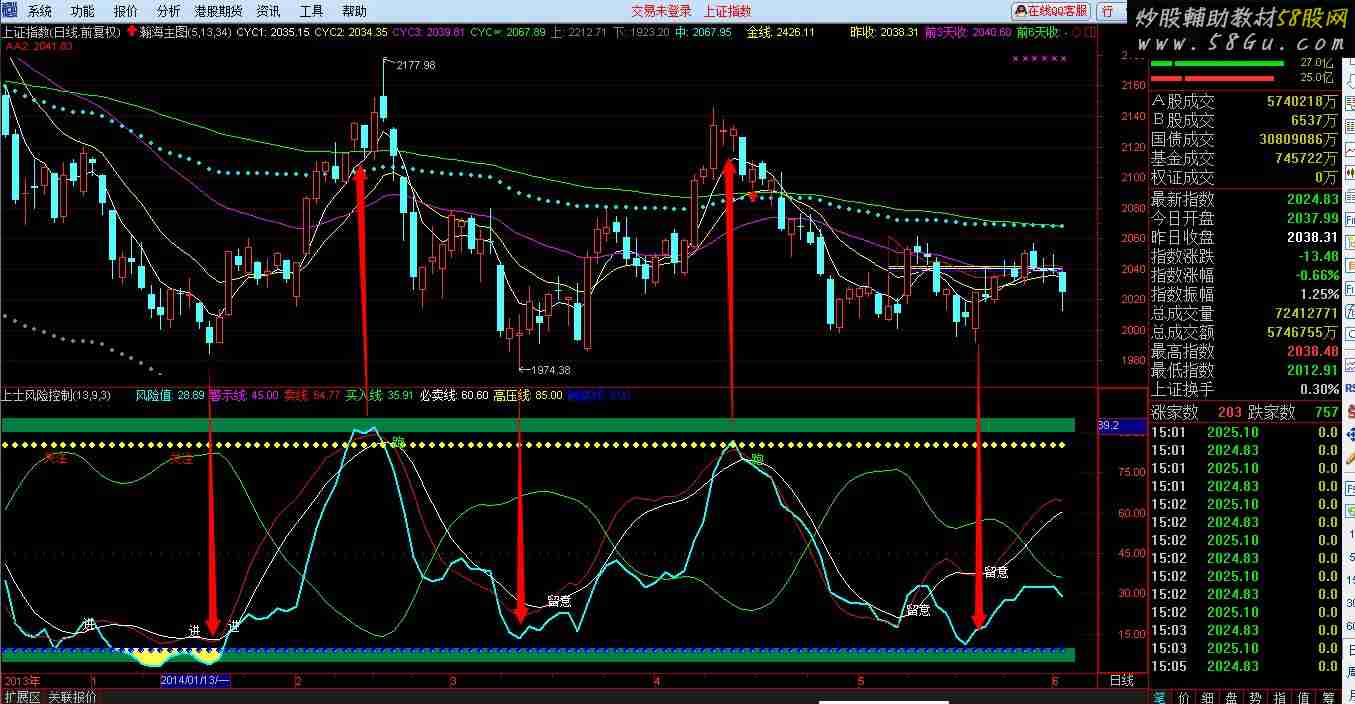Screen dimensions: 1355x704
Task: Click the 交易未登录 trading login link
Action: click(661, 12)
